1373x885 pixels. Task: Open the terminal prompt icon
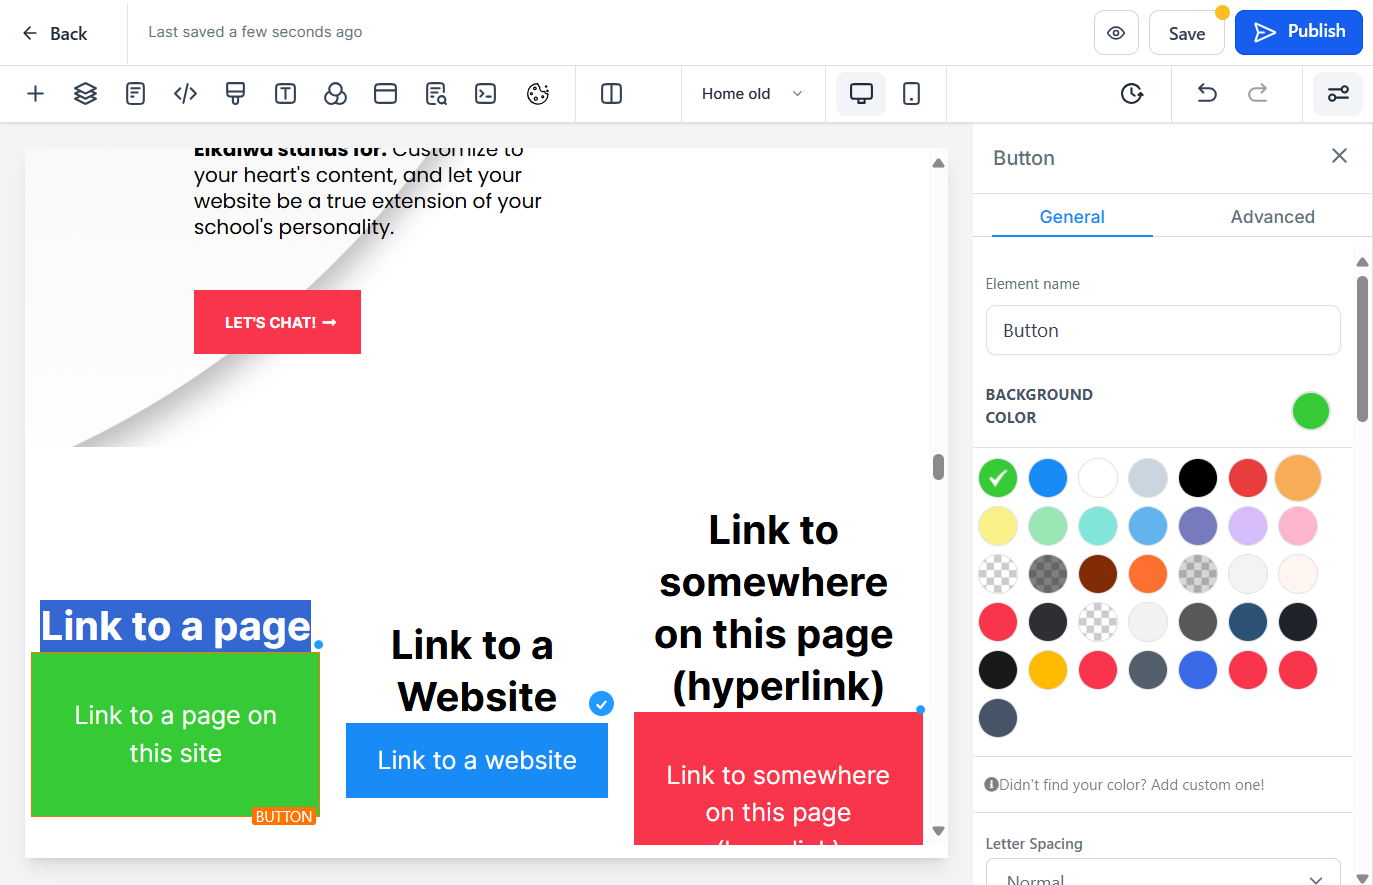click(x=486, y=94)
